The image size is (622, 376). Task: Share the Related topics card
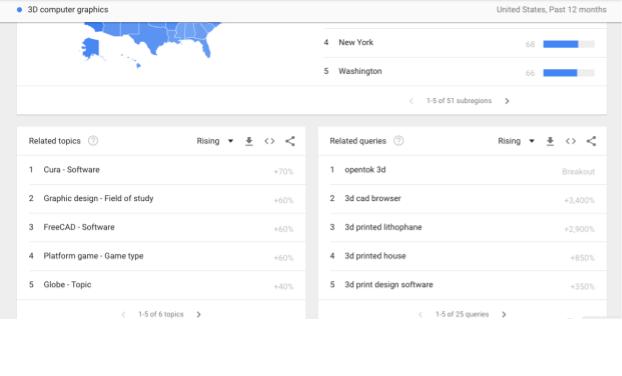290,141
